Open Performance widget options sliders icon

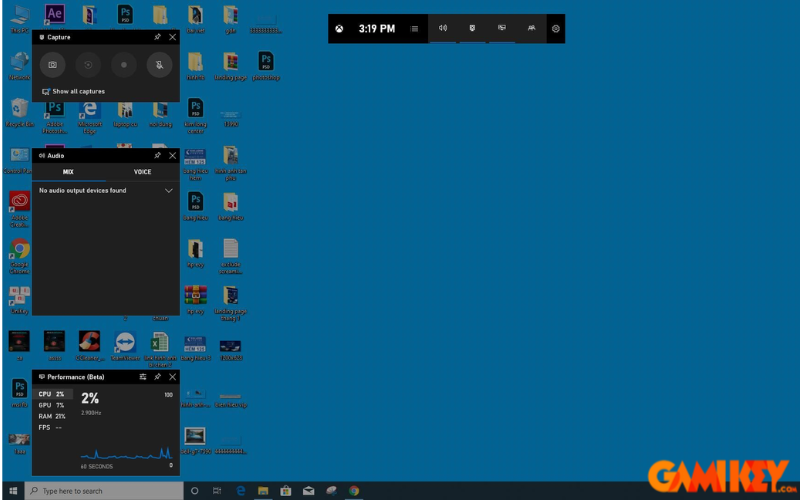143,377
